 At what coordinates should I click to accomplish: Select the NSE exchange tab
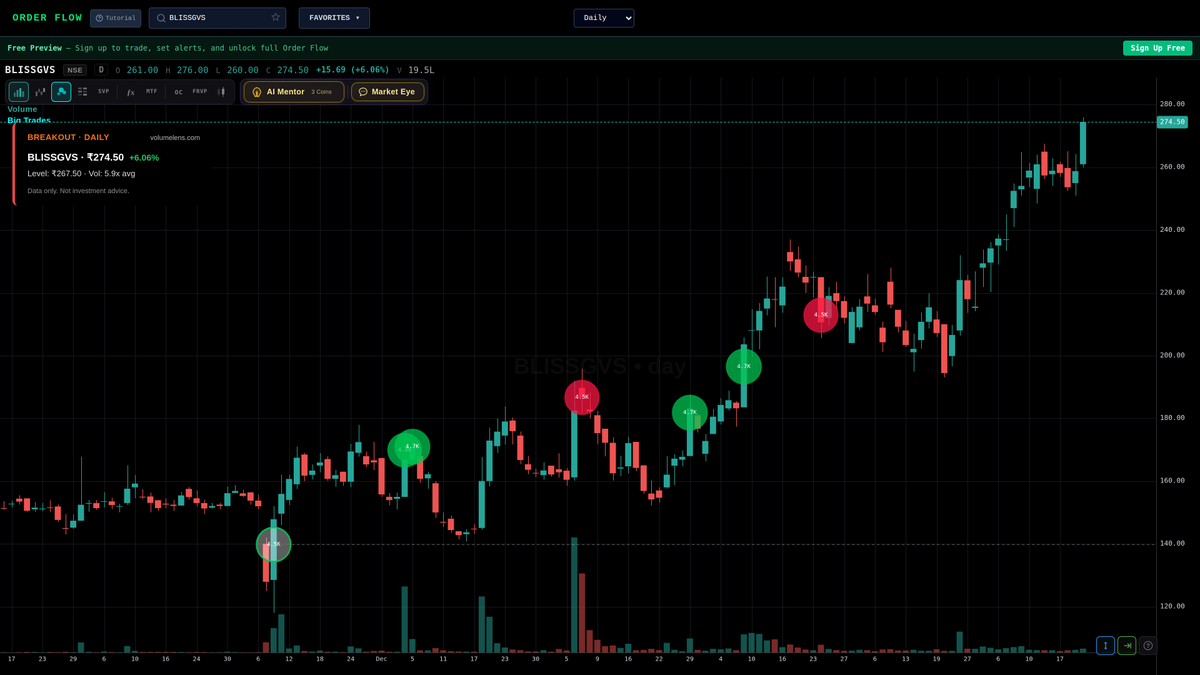coord(74,70)
